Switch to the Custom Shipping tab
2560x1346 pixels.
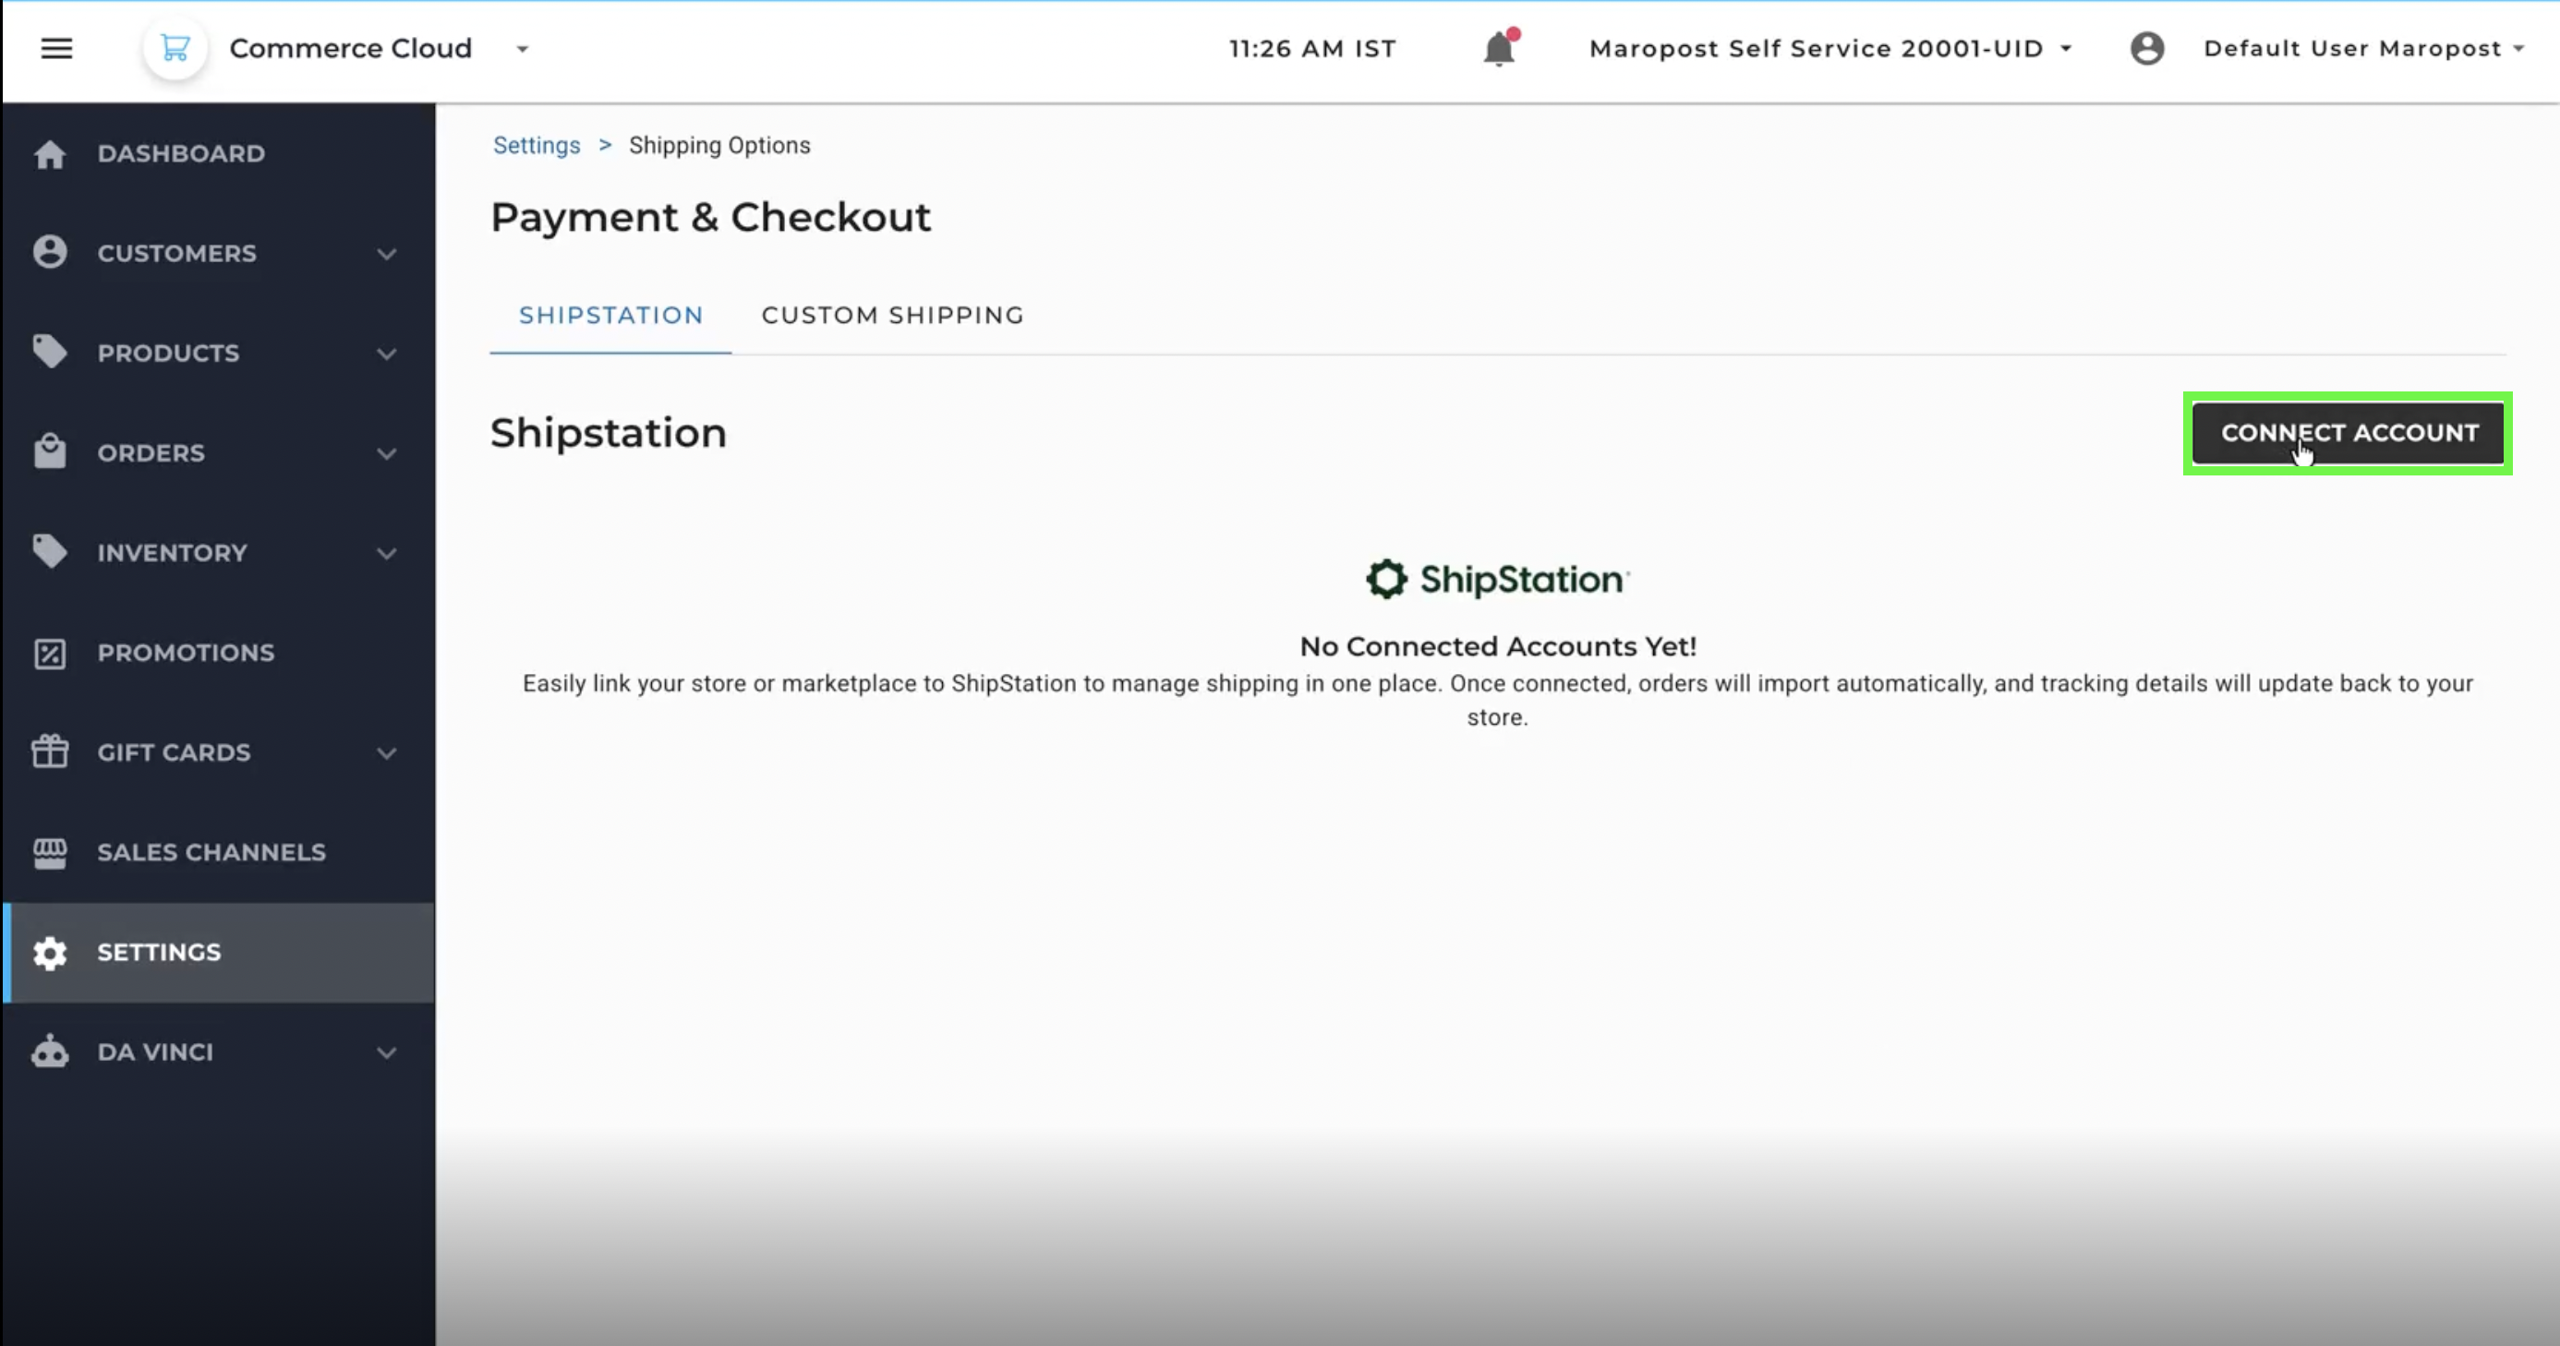click(x=892, y=315)
